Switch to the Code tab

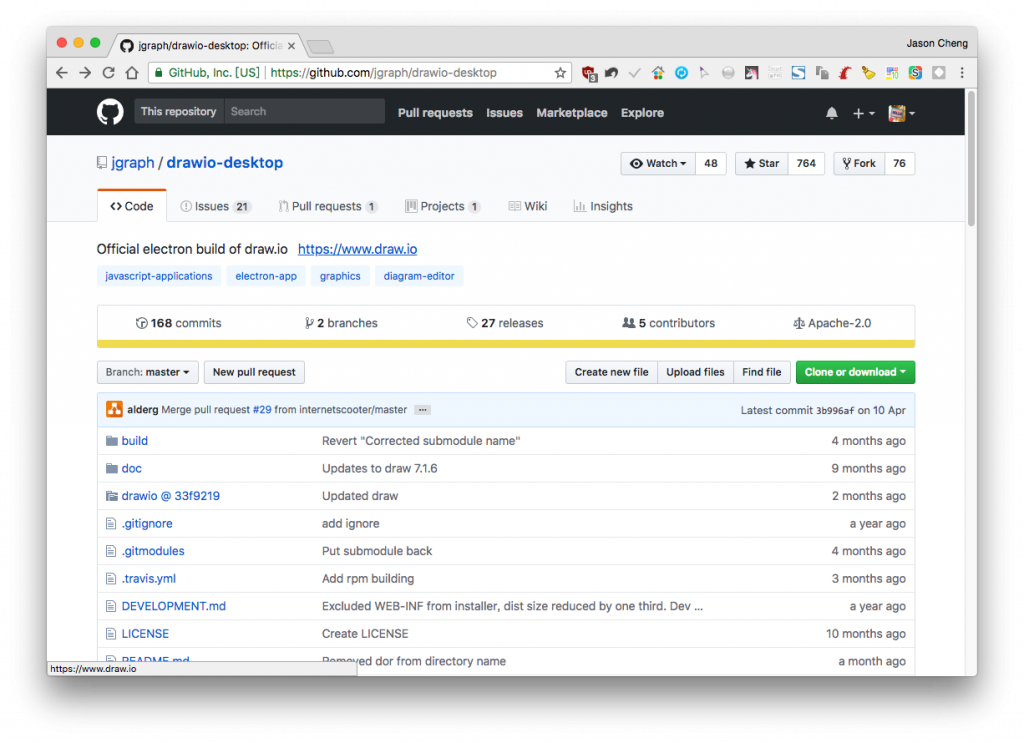pyautogui.click(x=132, y=206)
